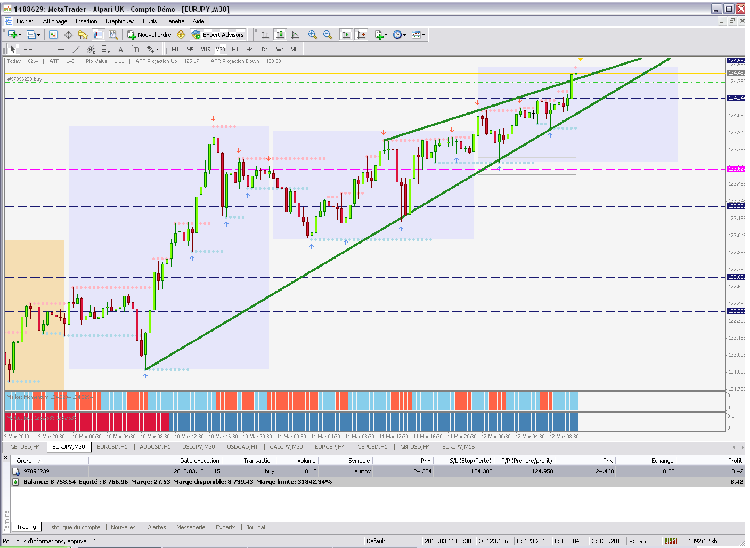Switch to the M5 timeframe

(189, 49)
